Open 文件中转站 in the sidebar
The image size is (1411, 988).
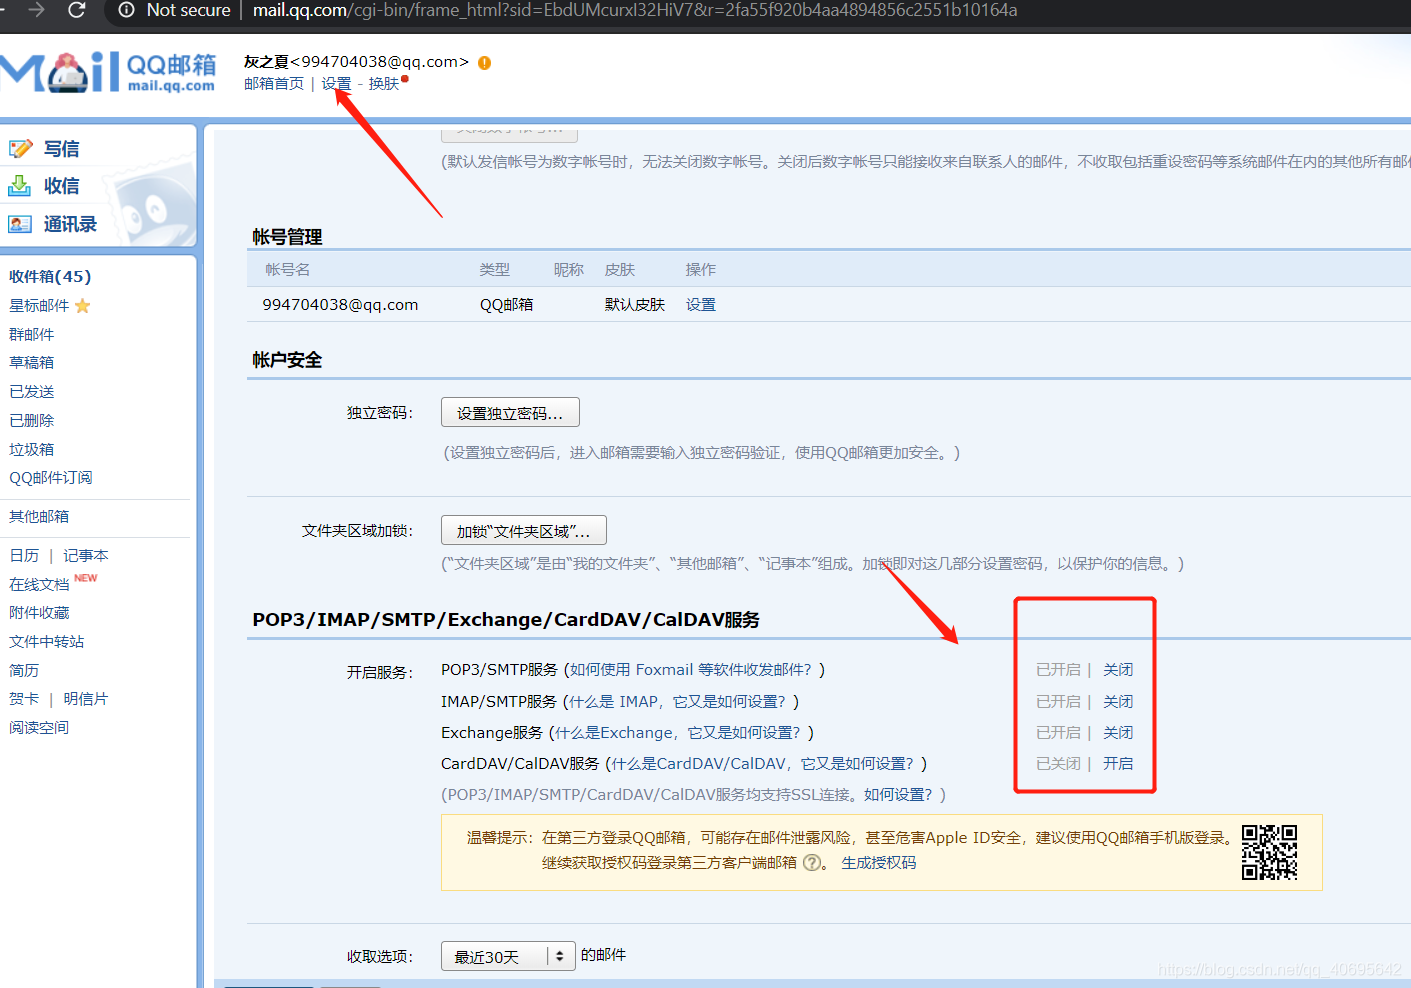point(47,642)
